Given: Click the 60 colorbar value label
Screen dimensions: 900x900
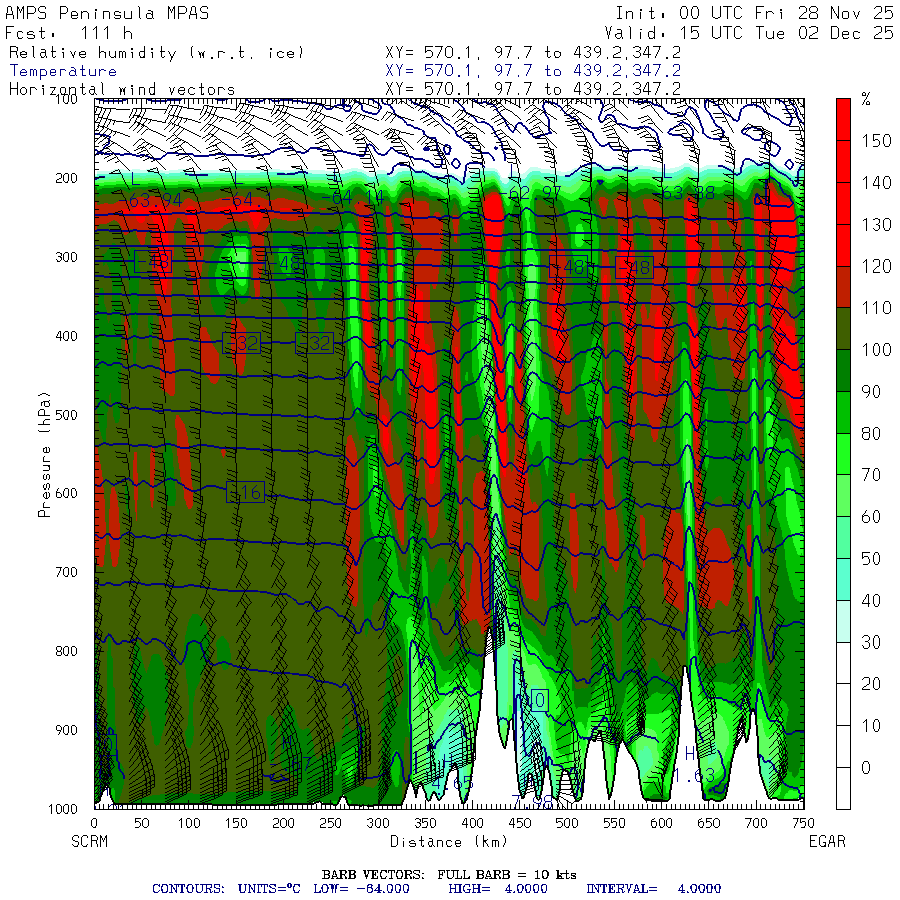Looking at the screenshot, I should pos(871,517).
